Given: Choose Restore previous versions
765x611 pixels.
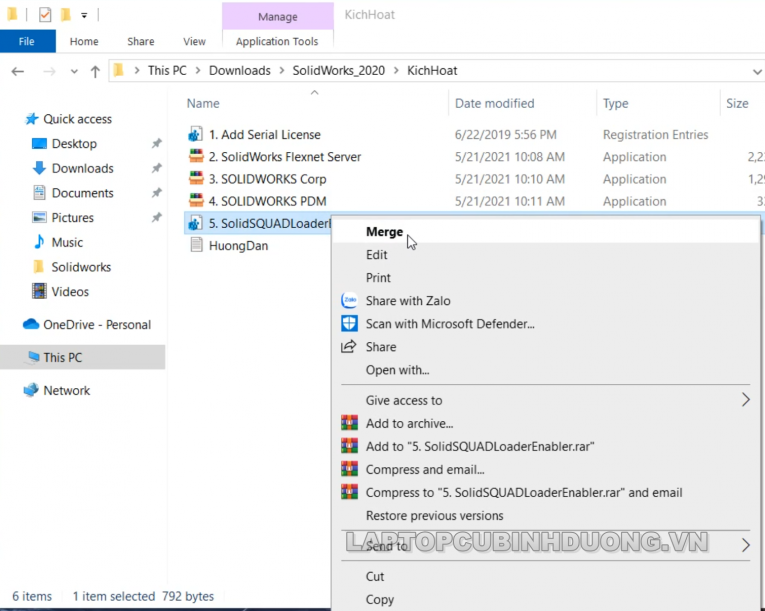Looking at the screenshot, I should 545,515.
